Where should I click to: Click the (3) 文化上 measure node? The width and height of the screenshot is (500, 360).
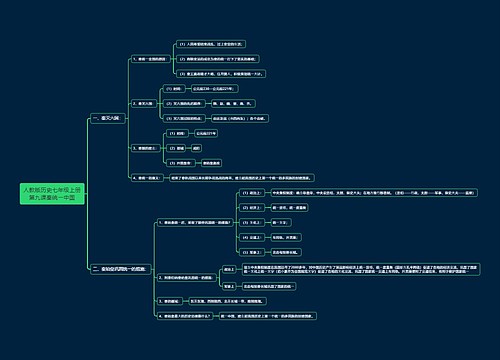click(252, 222)
